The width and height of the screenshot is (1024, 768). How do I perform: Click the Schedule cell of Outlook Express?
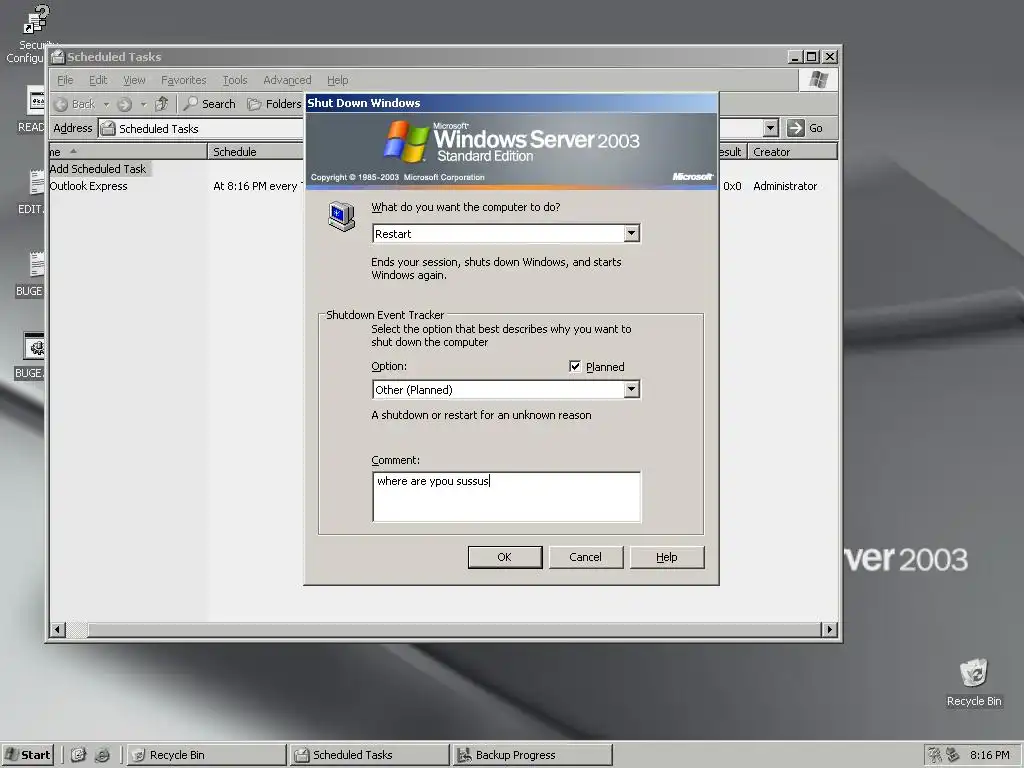(x=258, y=186)
